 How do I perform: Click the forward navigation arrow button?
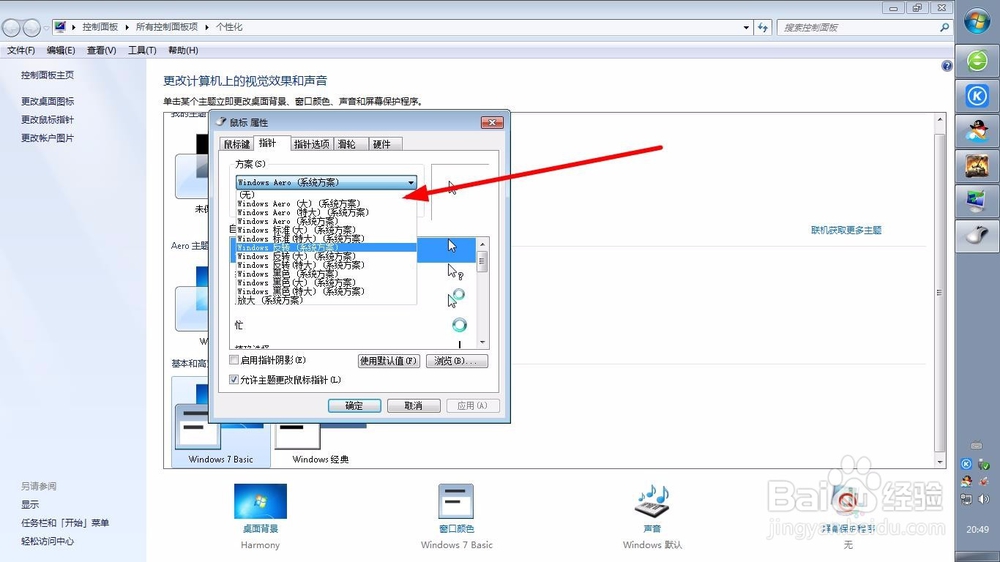[32, 27]
